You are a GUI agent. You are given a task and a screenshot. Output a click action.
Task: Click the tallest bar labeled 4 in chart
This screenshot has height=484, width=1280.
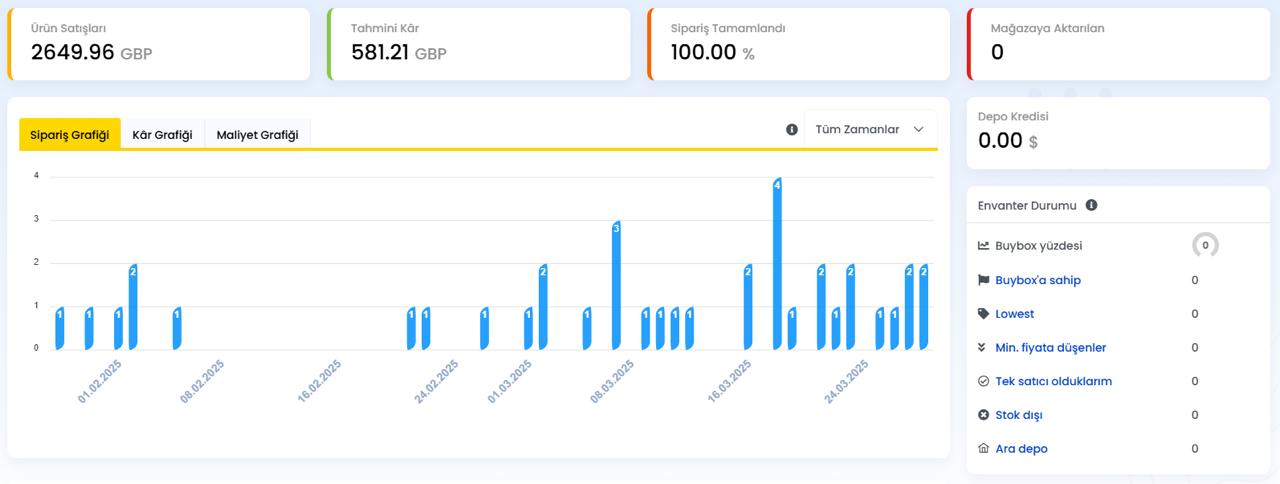coord(777,265)
